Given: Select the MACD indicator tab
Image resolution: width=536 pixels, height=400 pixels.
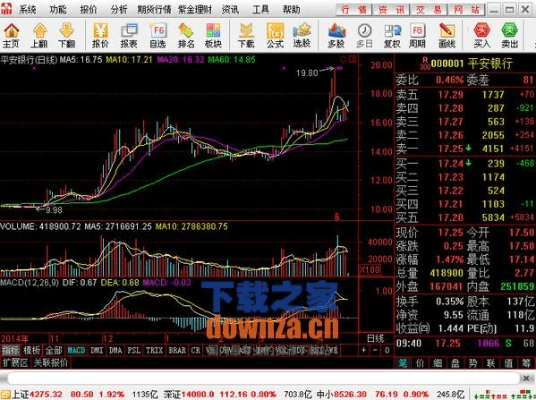Looking at the screenshot, I should [x=76, y=350].
